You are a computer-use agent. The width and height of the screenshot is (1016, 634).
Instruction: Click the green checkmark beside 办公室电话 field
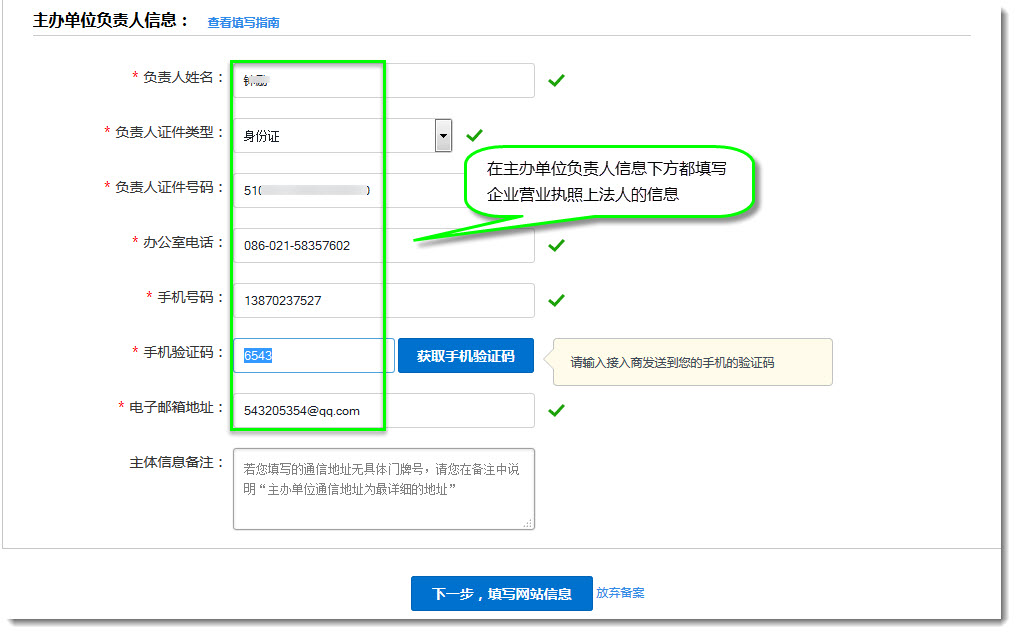(556, 245)
